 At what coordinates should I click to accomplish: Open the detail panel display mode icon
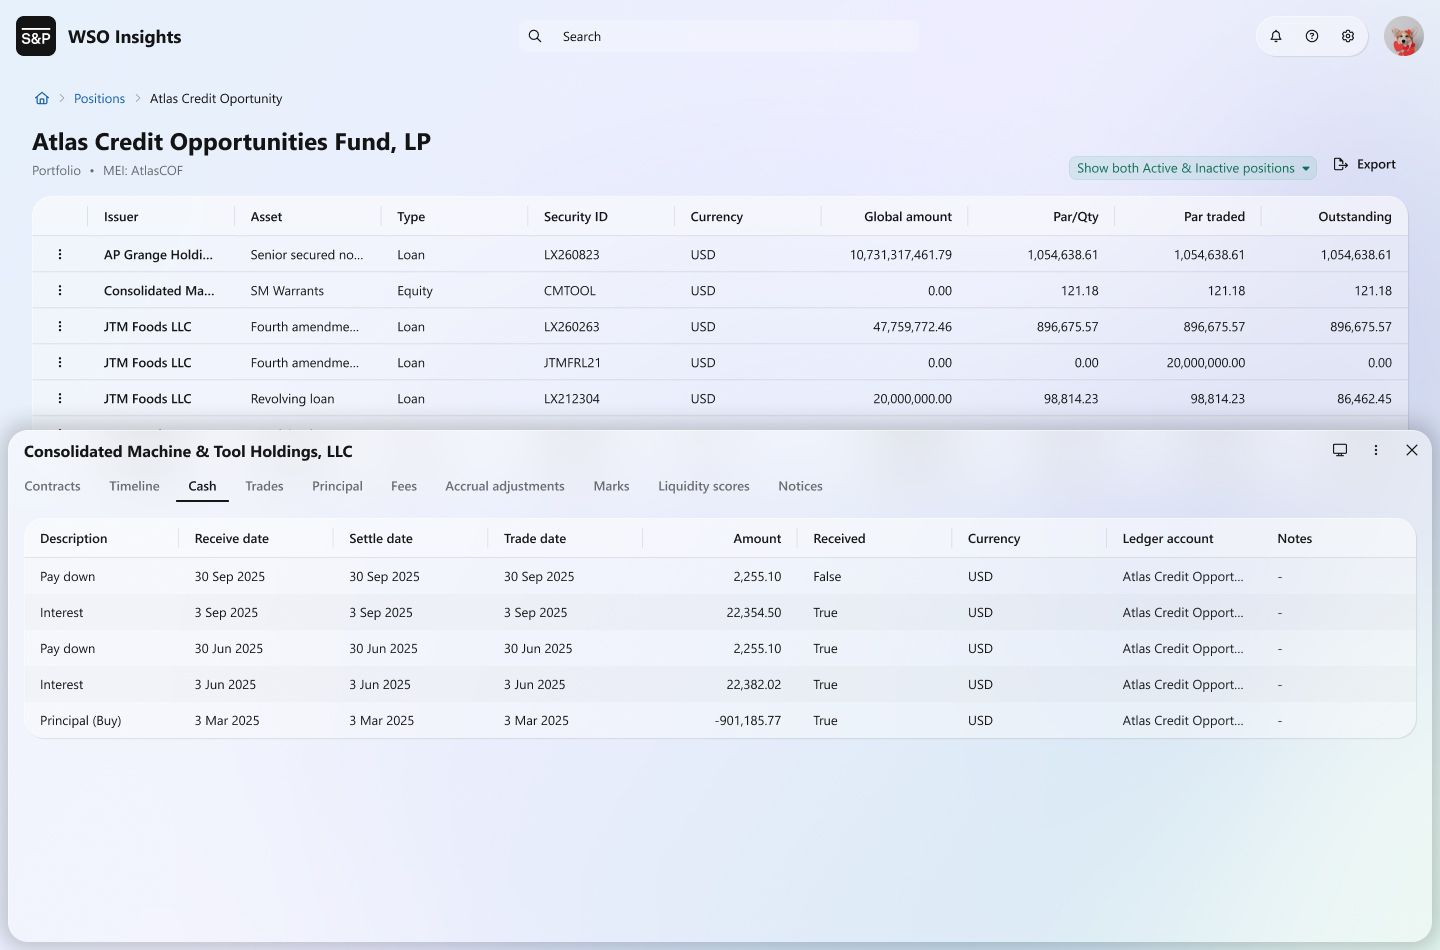coord(1340,450)
